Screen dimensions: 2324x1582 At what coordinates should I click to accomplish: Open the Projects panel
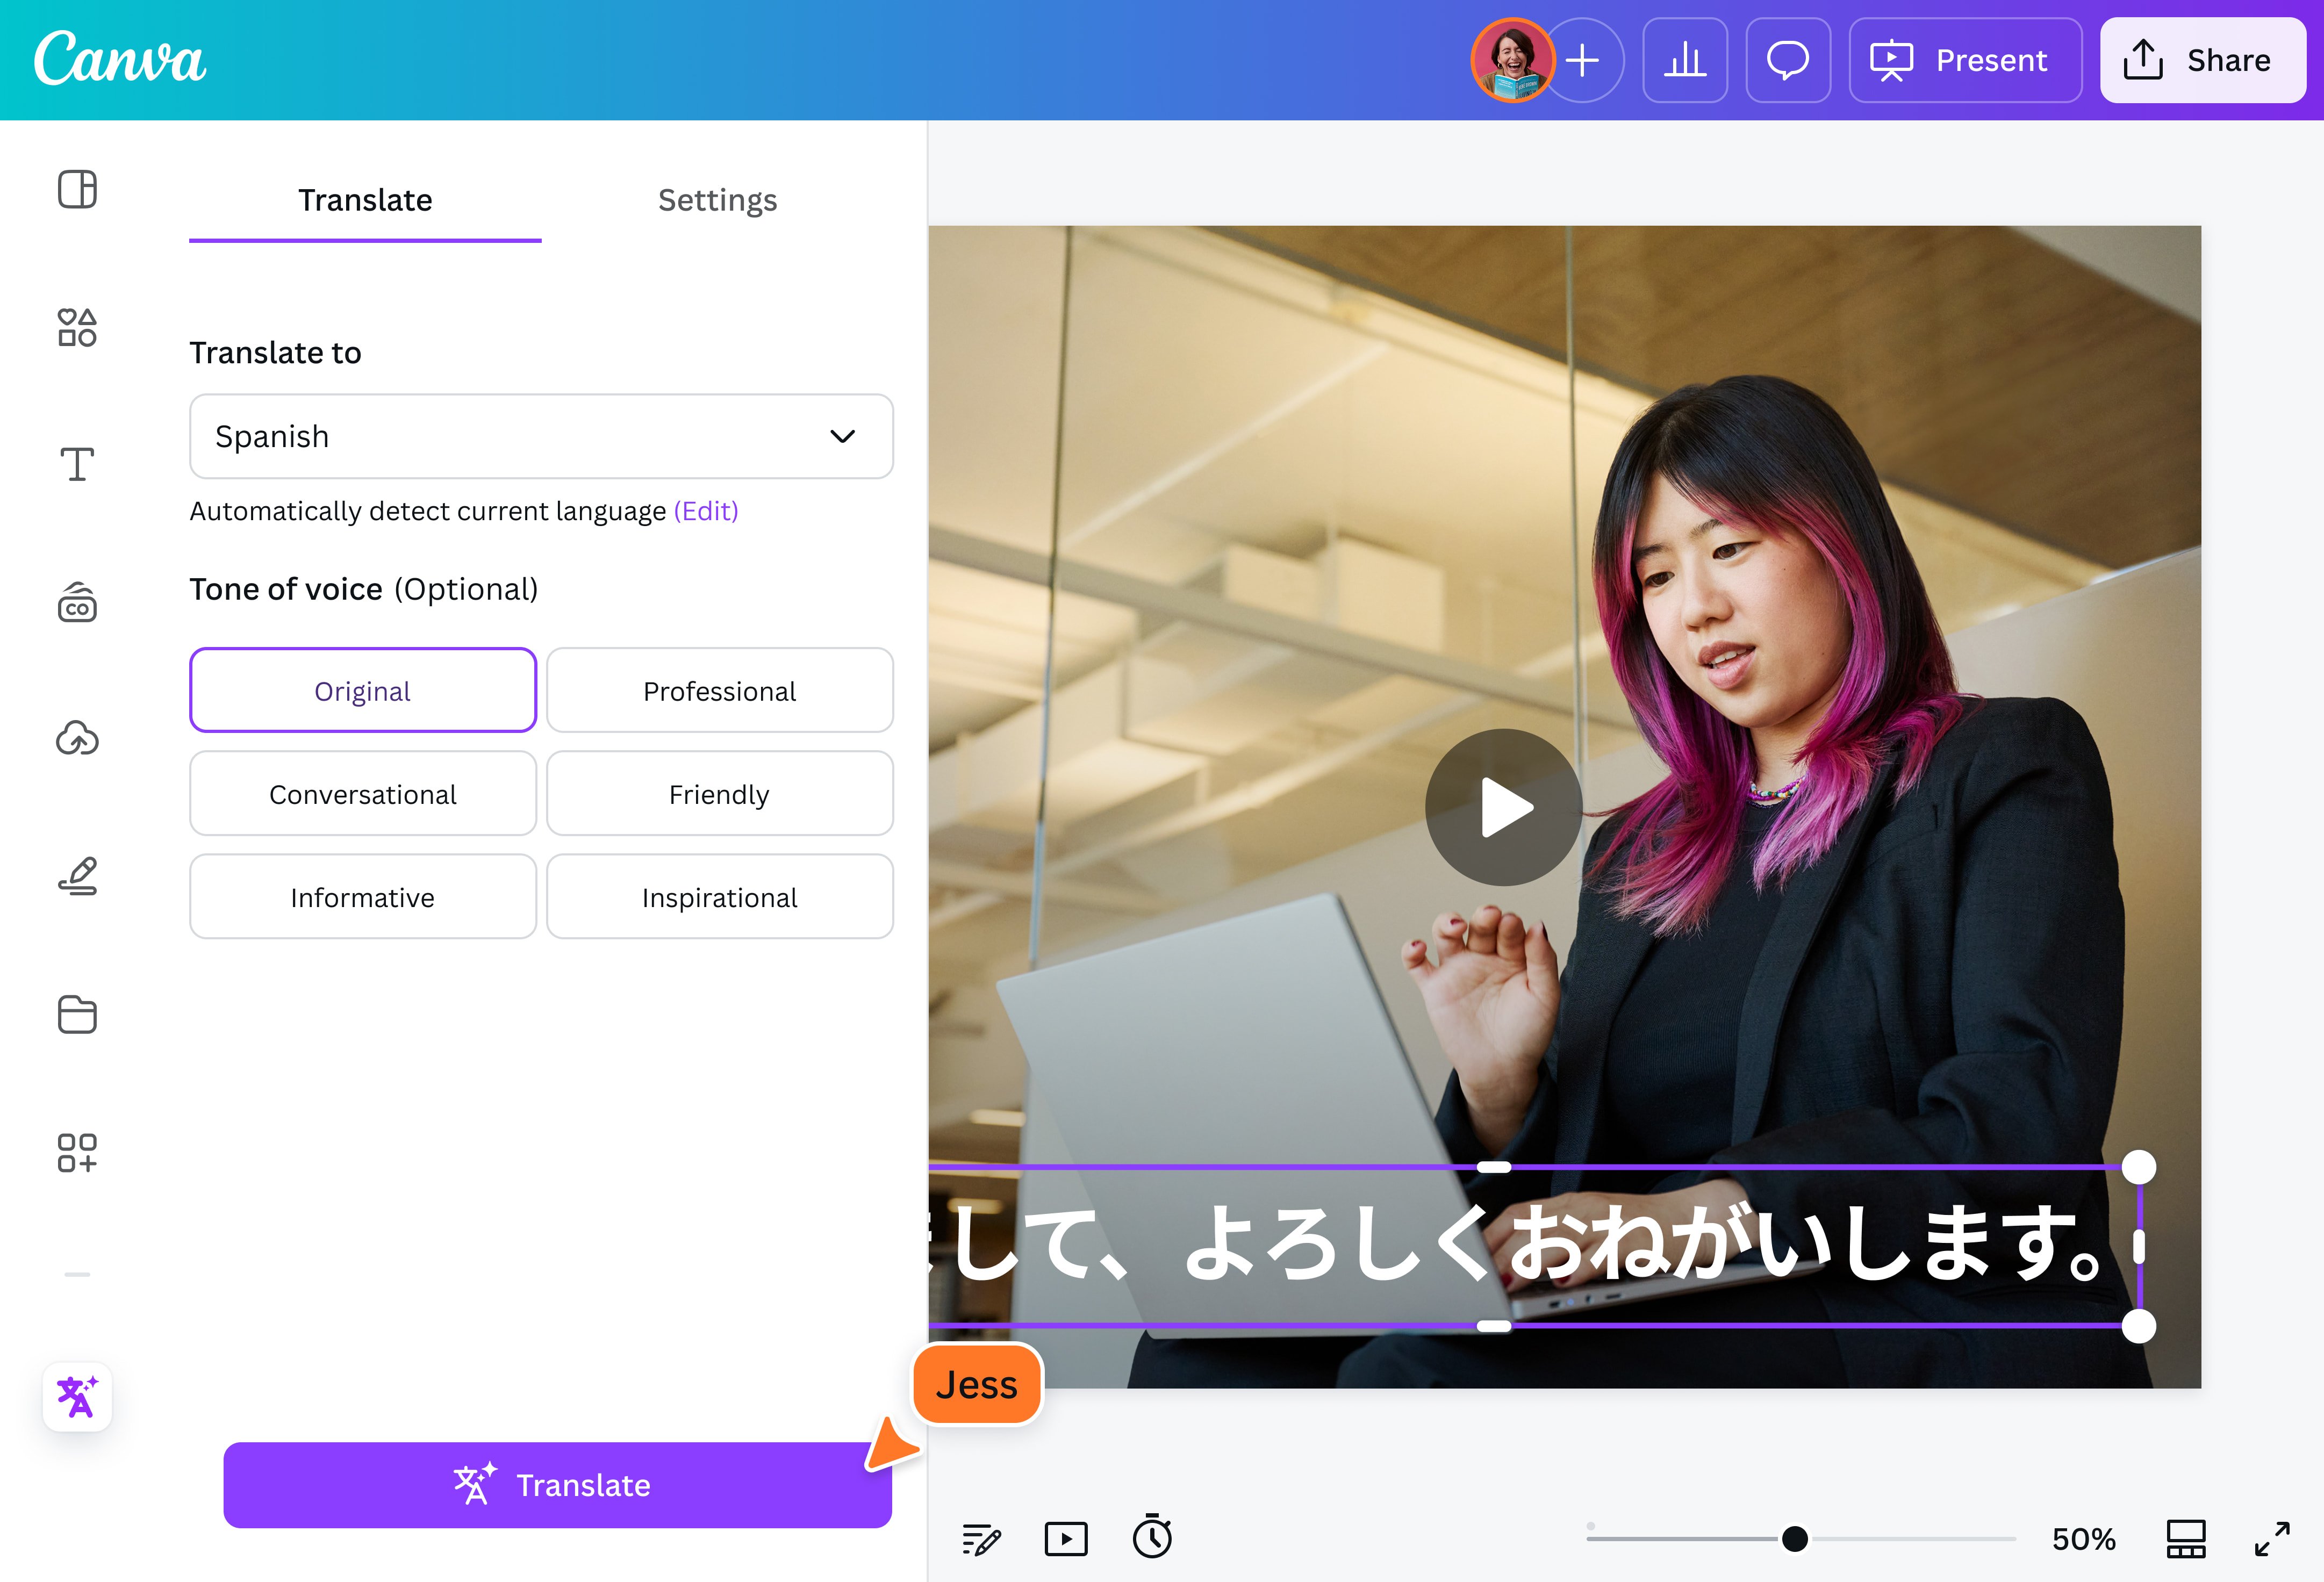[77, 1014]
